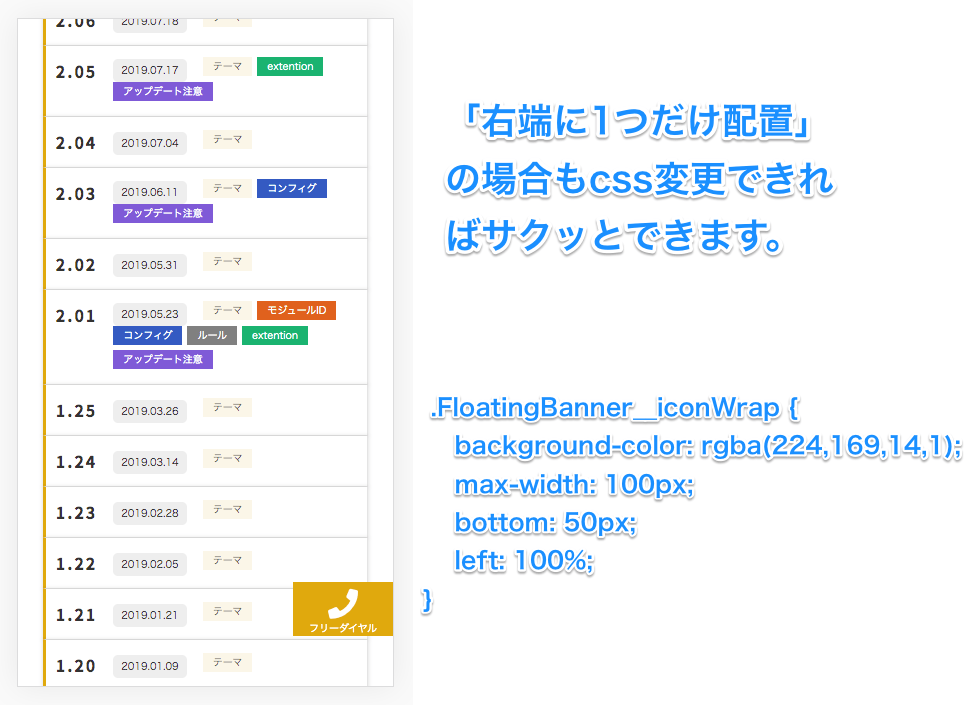Select the green extention tag under version 2.01
Image resolution: width=973 pixels, height=705 pixels.
[x=275, y=335]
